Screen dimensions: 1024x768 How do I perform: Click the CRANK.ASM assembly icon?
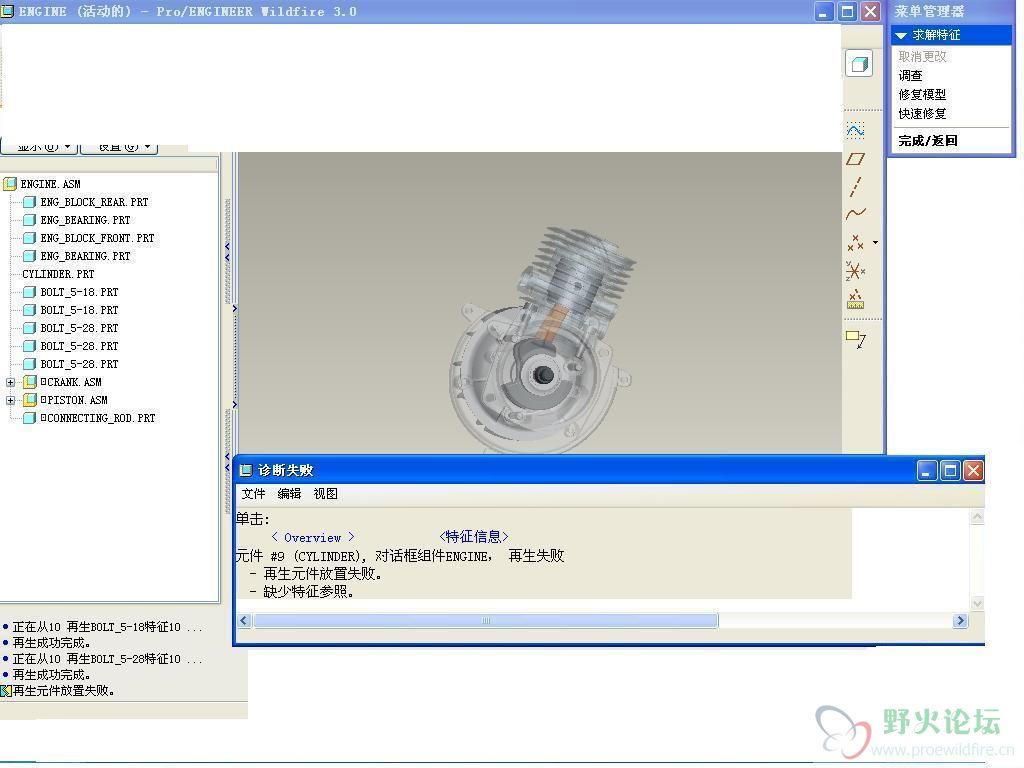pos(29,382)
